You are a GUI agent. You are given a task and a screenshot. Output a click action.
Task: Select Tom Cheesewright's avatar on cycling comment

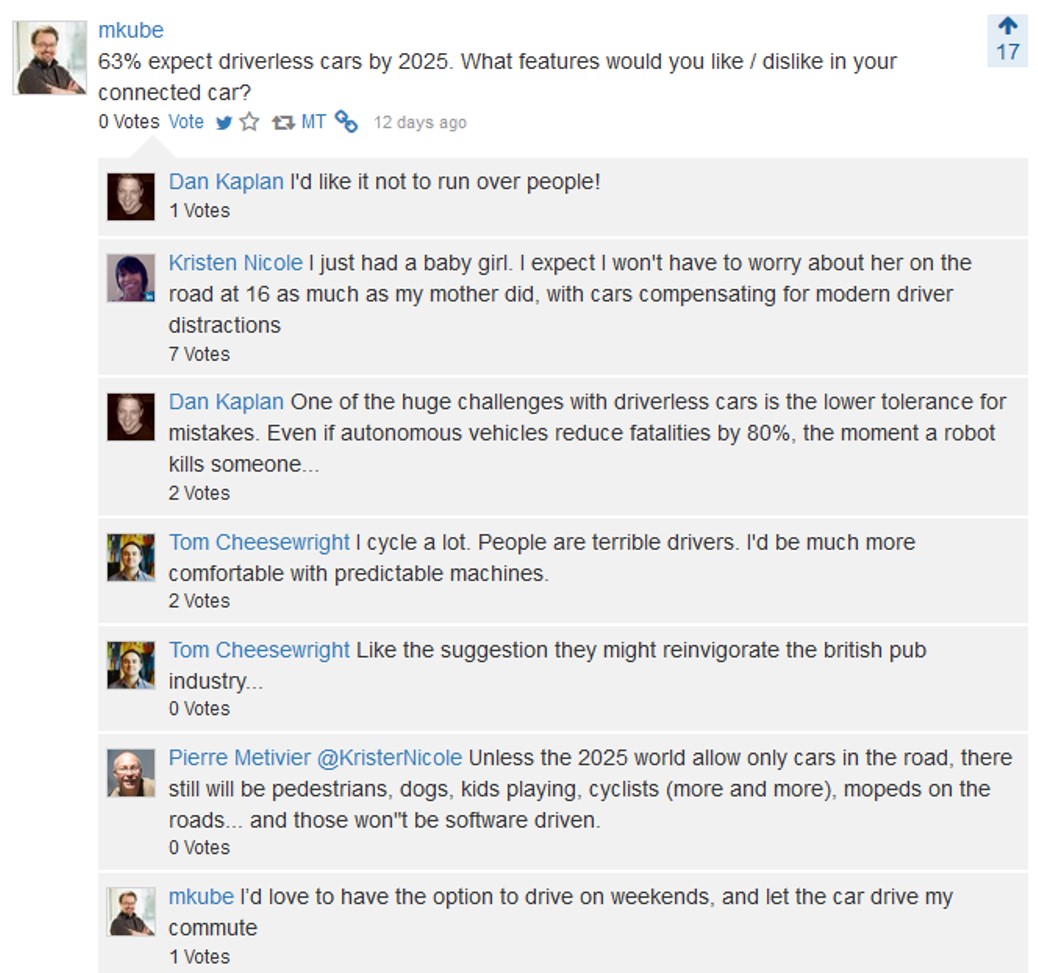point(131,557)
